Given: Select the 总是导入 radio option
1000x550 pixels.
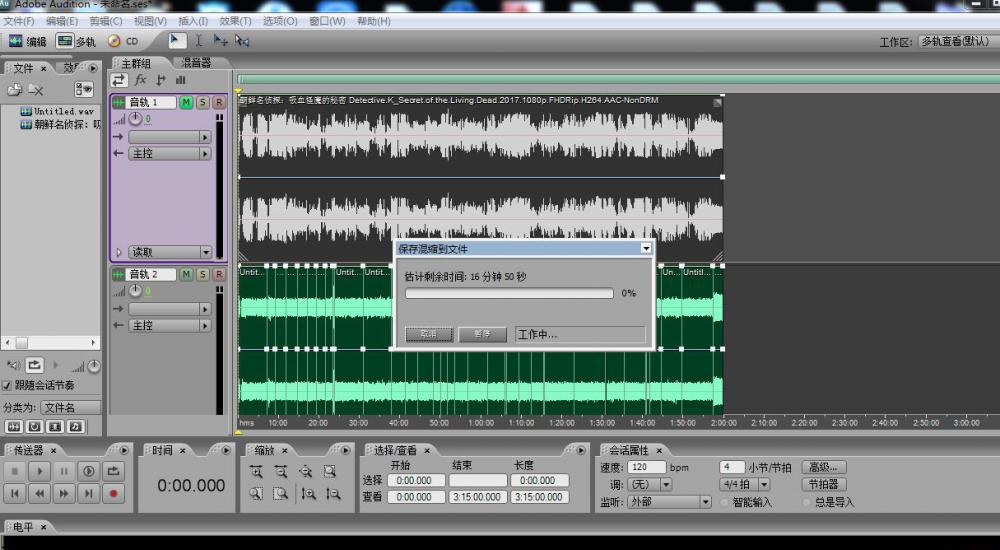Looking at the screenshot, I should point(807,502).
